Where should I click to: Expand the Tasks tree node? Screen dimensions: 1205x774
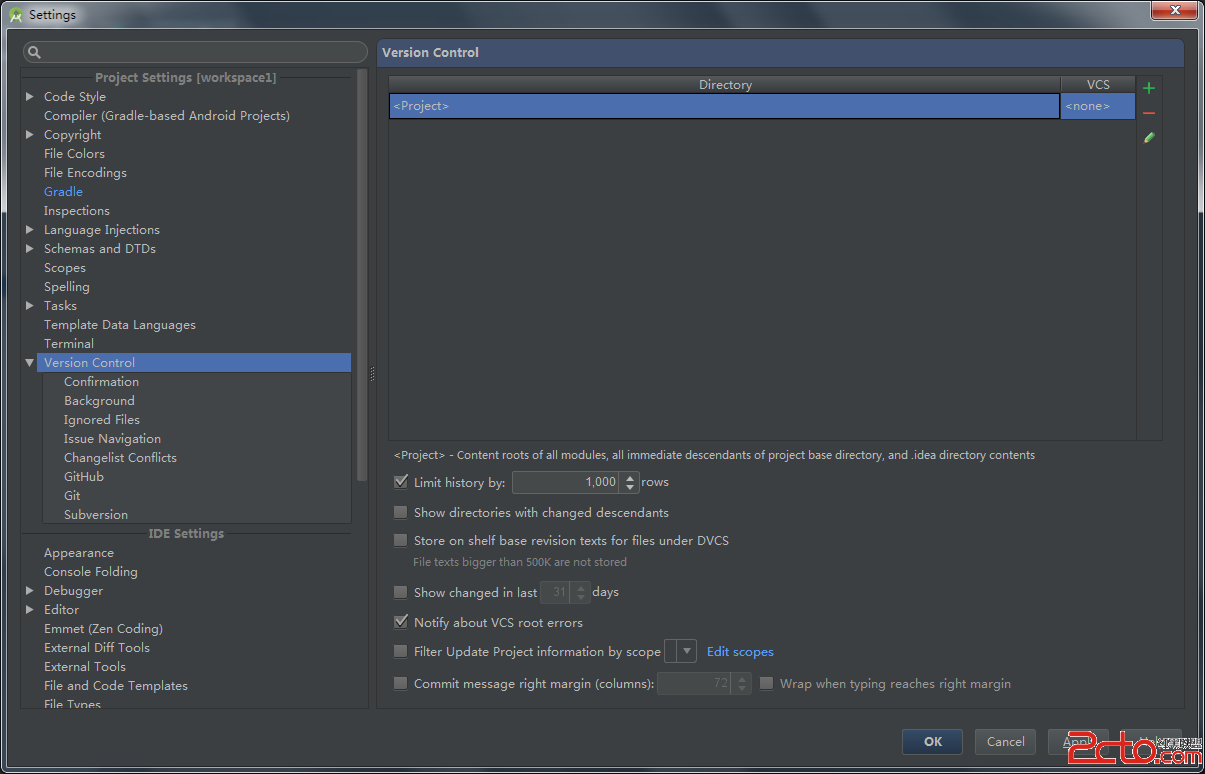click(x=30, y=306)
